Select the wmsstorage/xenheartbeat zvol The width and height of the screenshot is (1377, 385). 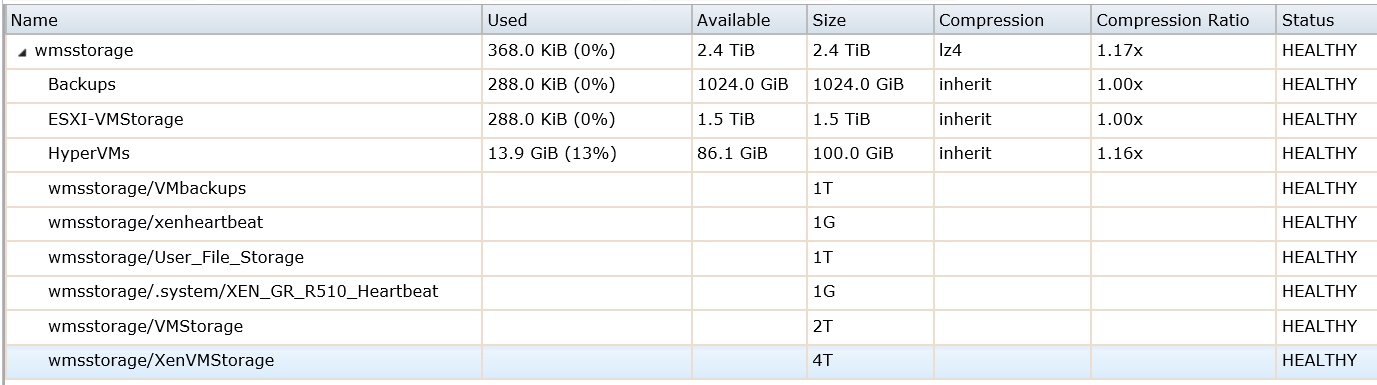[x=690, y=223]
